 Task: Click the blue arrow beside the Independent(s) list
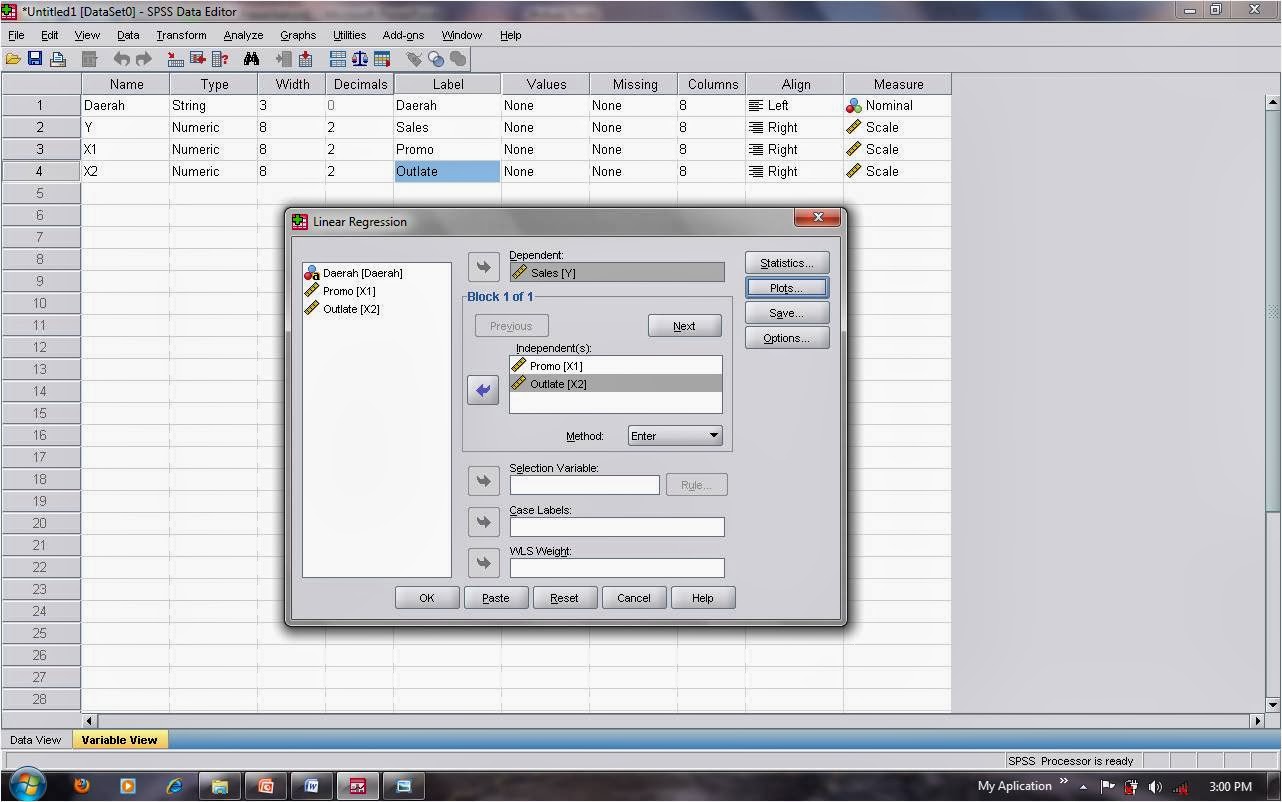(x=484, y=390)
